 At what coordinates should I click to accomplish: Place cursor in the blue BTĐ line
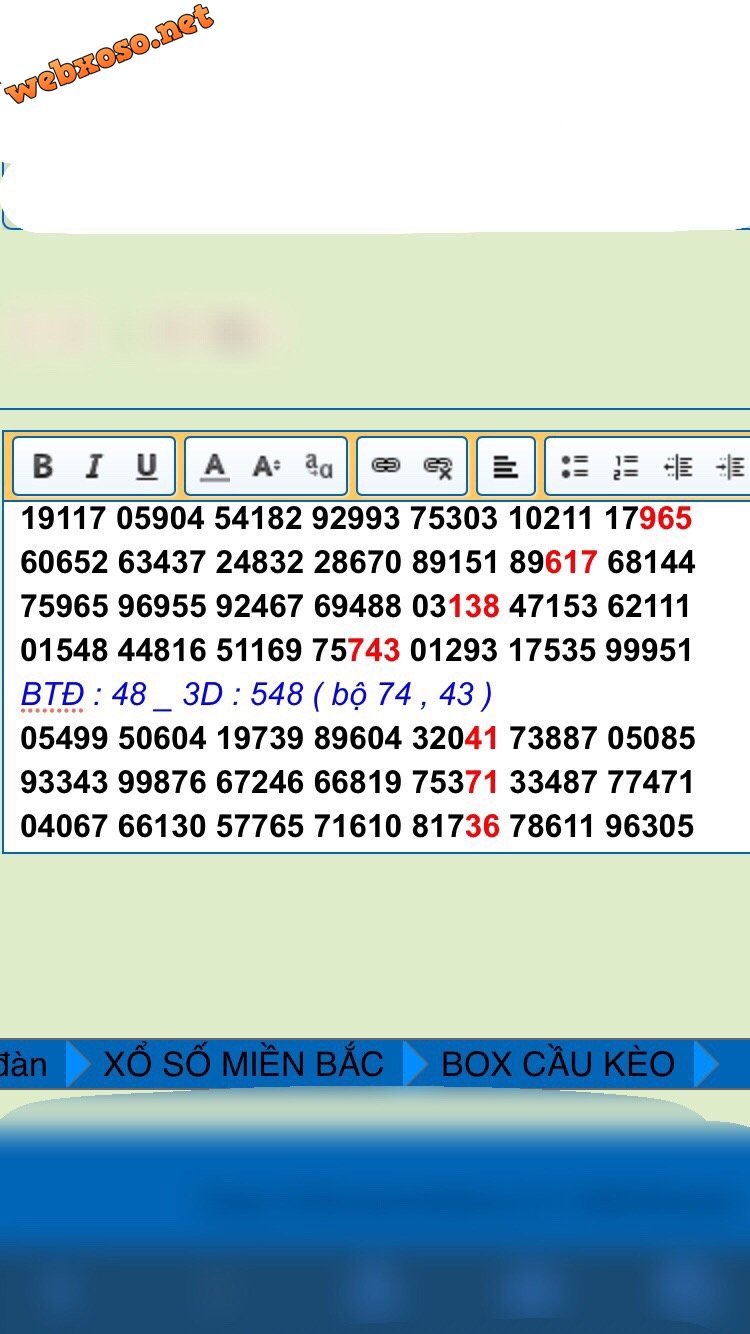[256, 694]
